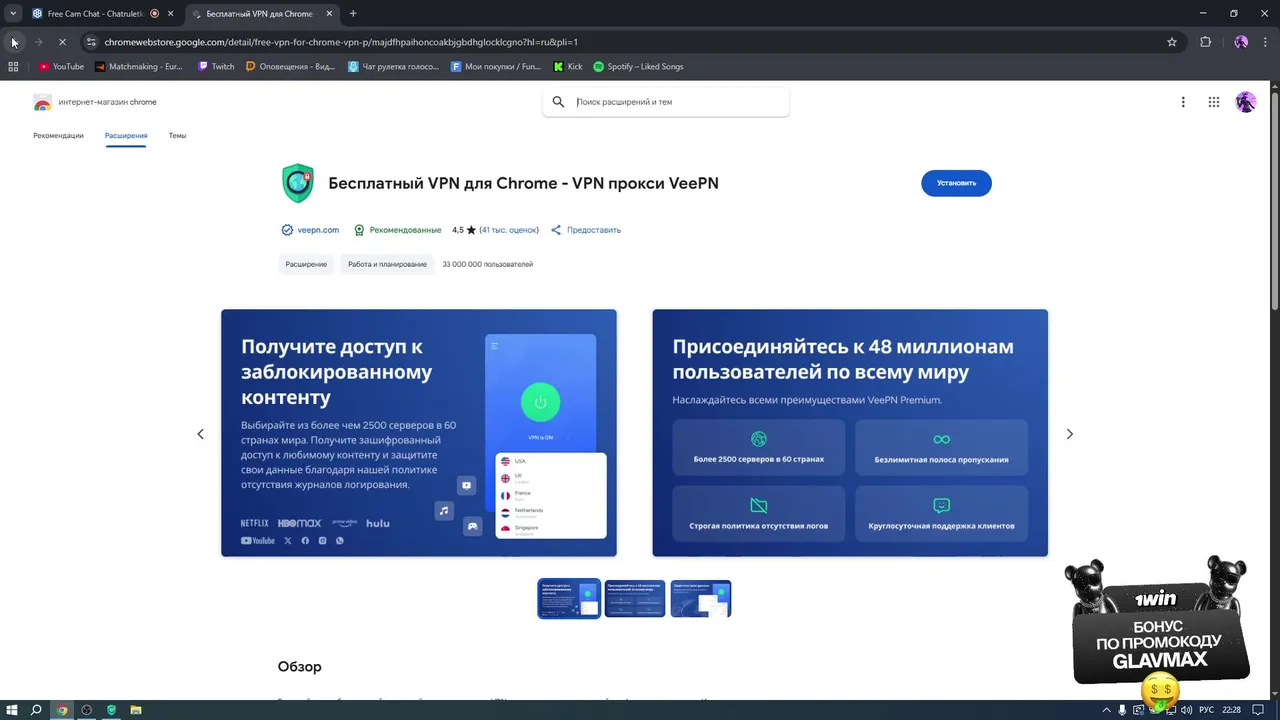
Task: Go back using the browser back arrow
Action: pos(14,42)
